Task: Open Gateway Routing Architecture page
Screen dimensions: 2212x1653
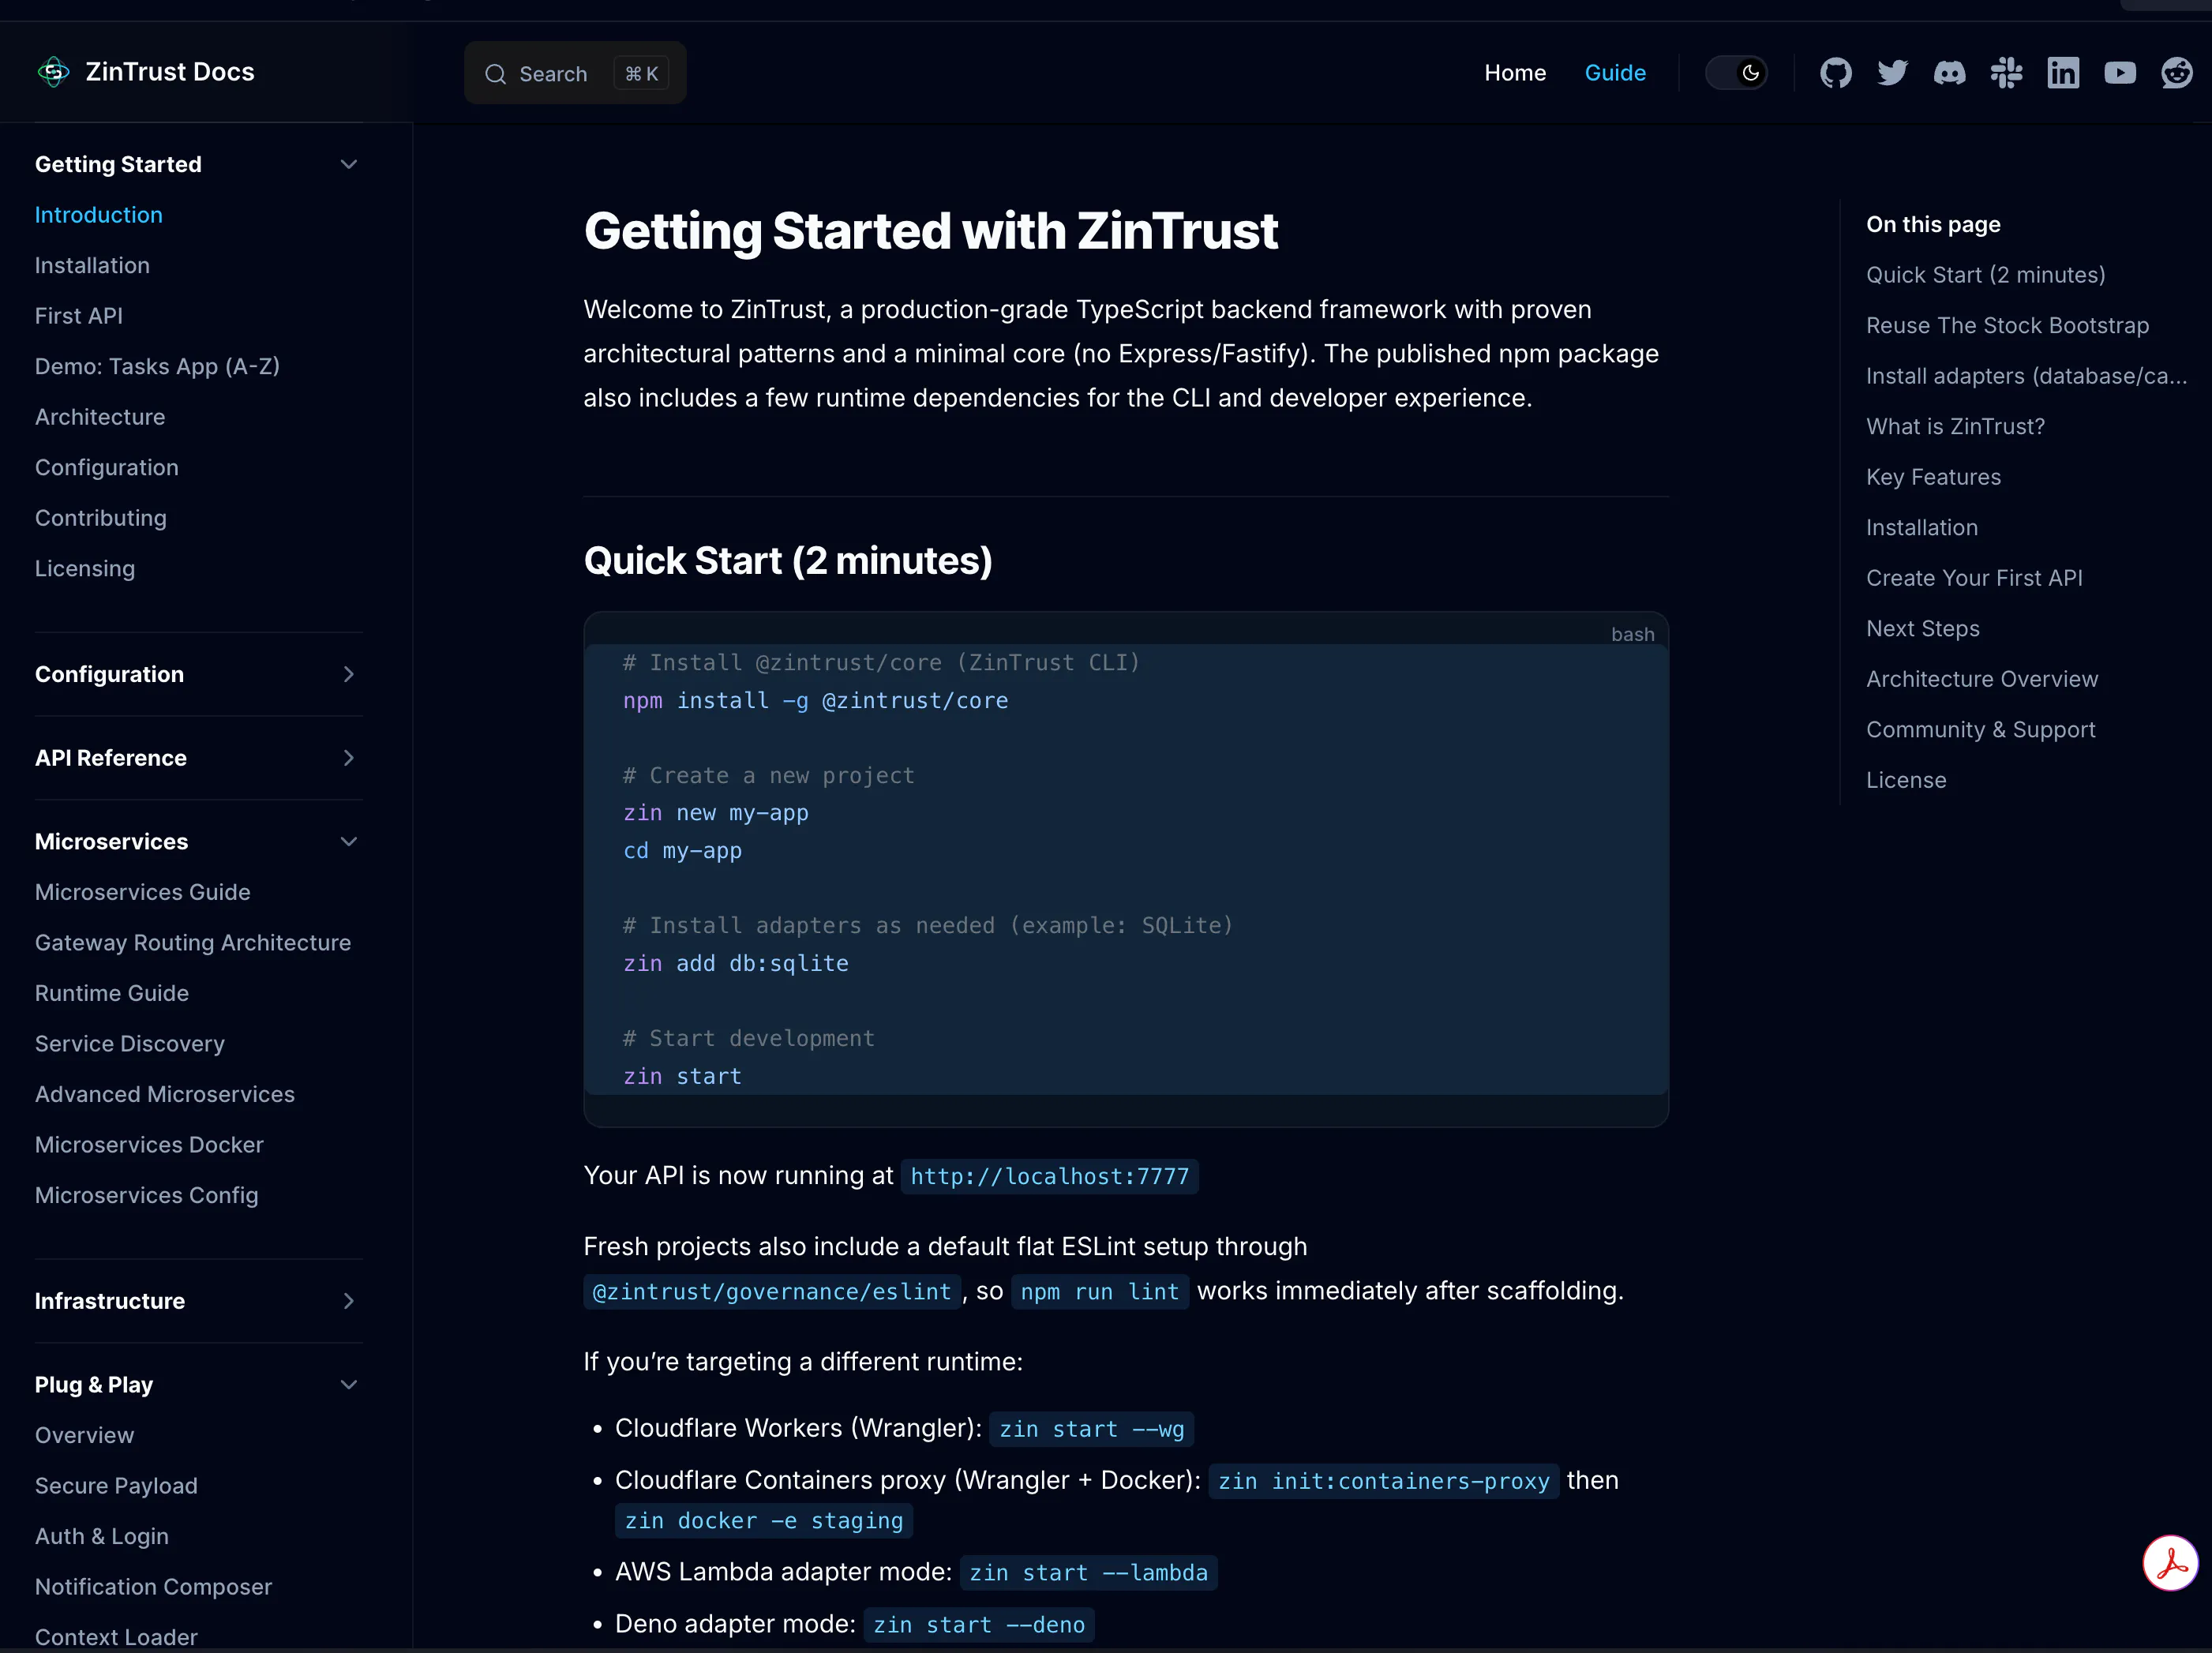Action: click(193, 943)
